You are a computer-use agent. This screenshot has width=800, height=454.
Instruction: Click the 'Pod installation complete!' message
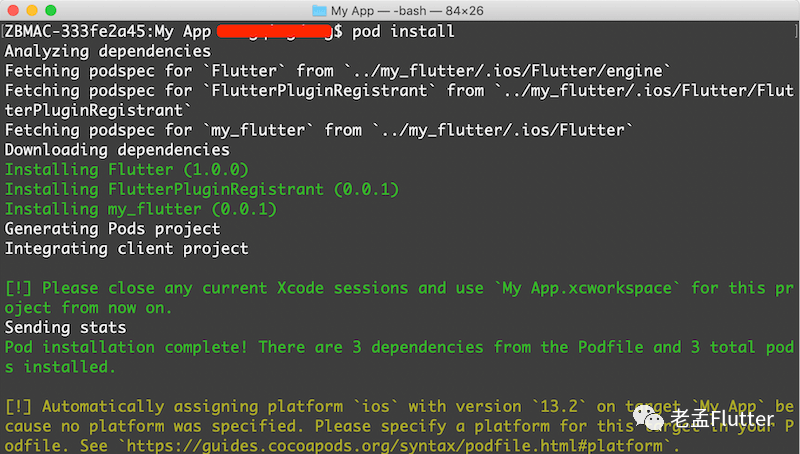[x=399, y=357]
